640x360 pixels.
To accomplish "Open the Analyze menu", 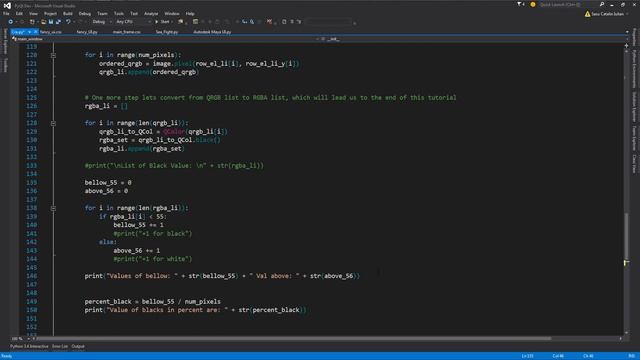I will click(x=151, y=13).
